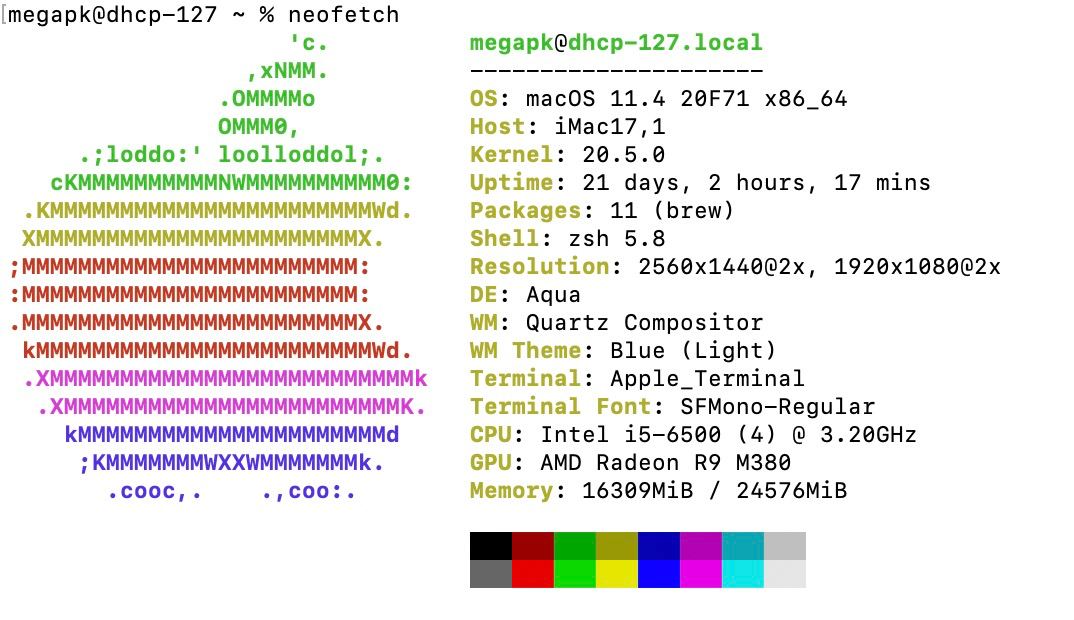The width and height of the screenshot is (1074, 620).
Task: Click the CPU line Intel i5-6500
Action: (x=693, y=434)
